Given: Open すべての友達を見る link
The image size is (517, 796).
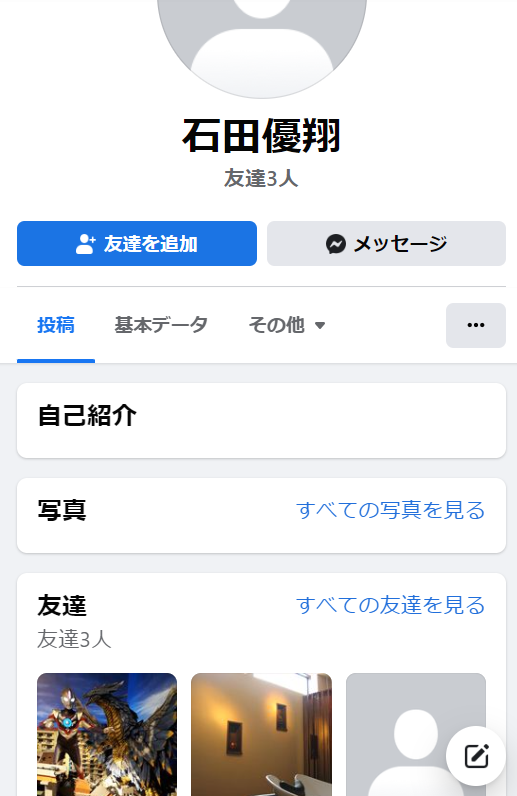Looking at the screenshot, I should 391,605.
